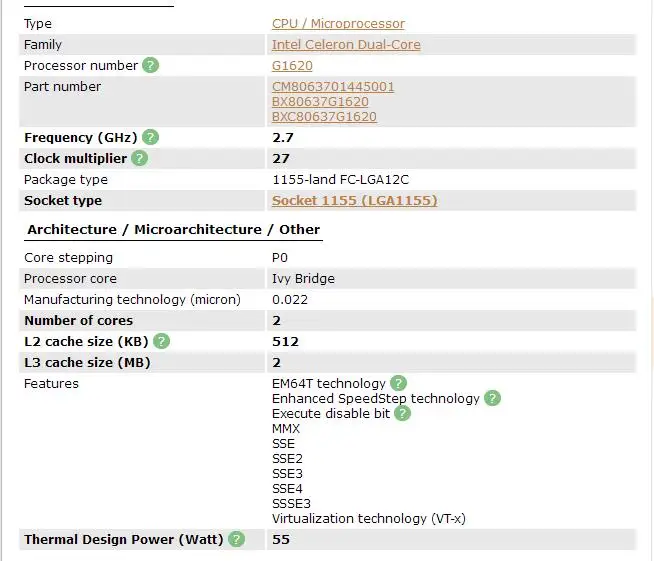Click the Features row label
The image size is (654, 561).
tap(51, 383)
